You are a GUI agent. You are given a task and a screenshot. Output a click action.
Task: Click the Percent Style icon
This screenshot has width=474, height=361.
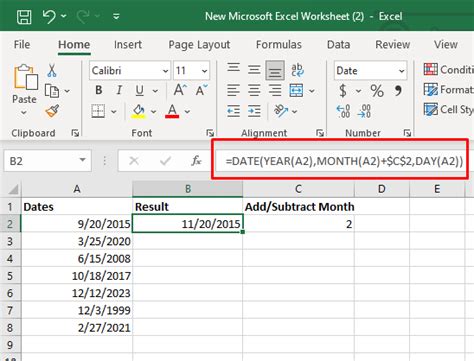pyautogui.click(x=377, y=91)
